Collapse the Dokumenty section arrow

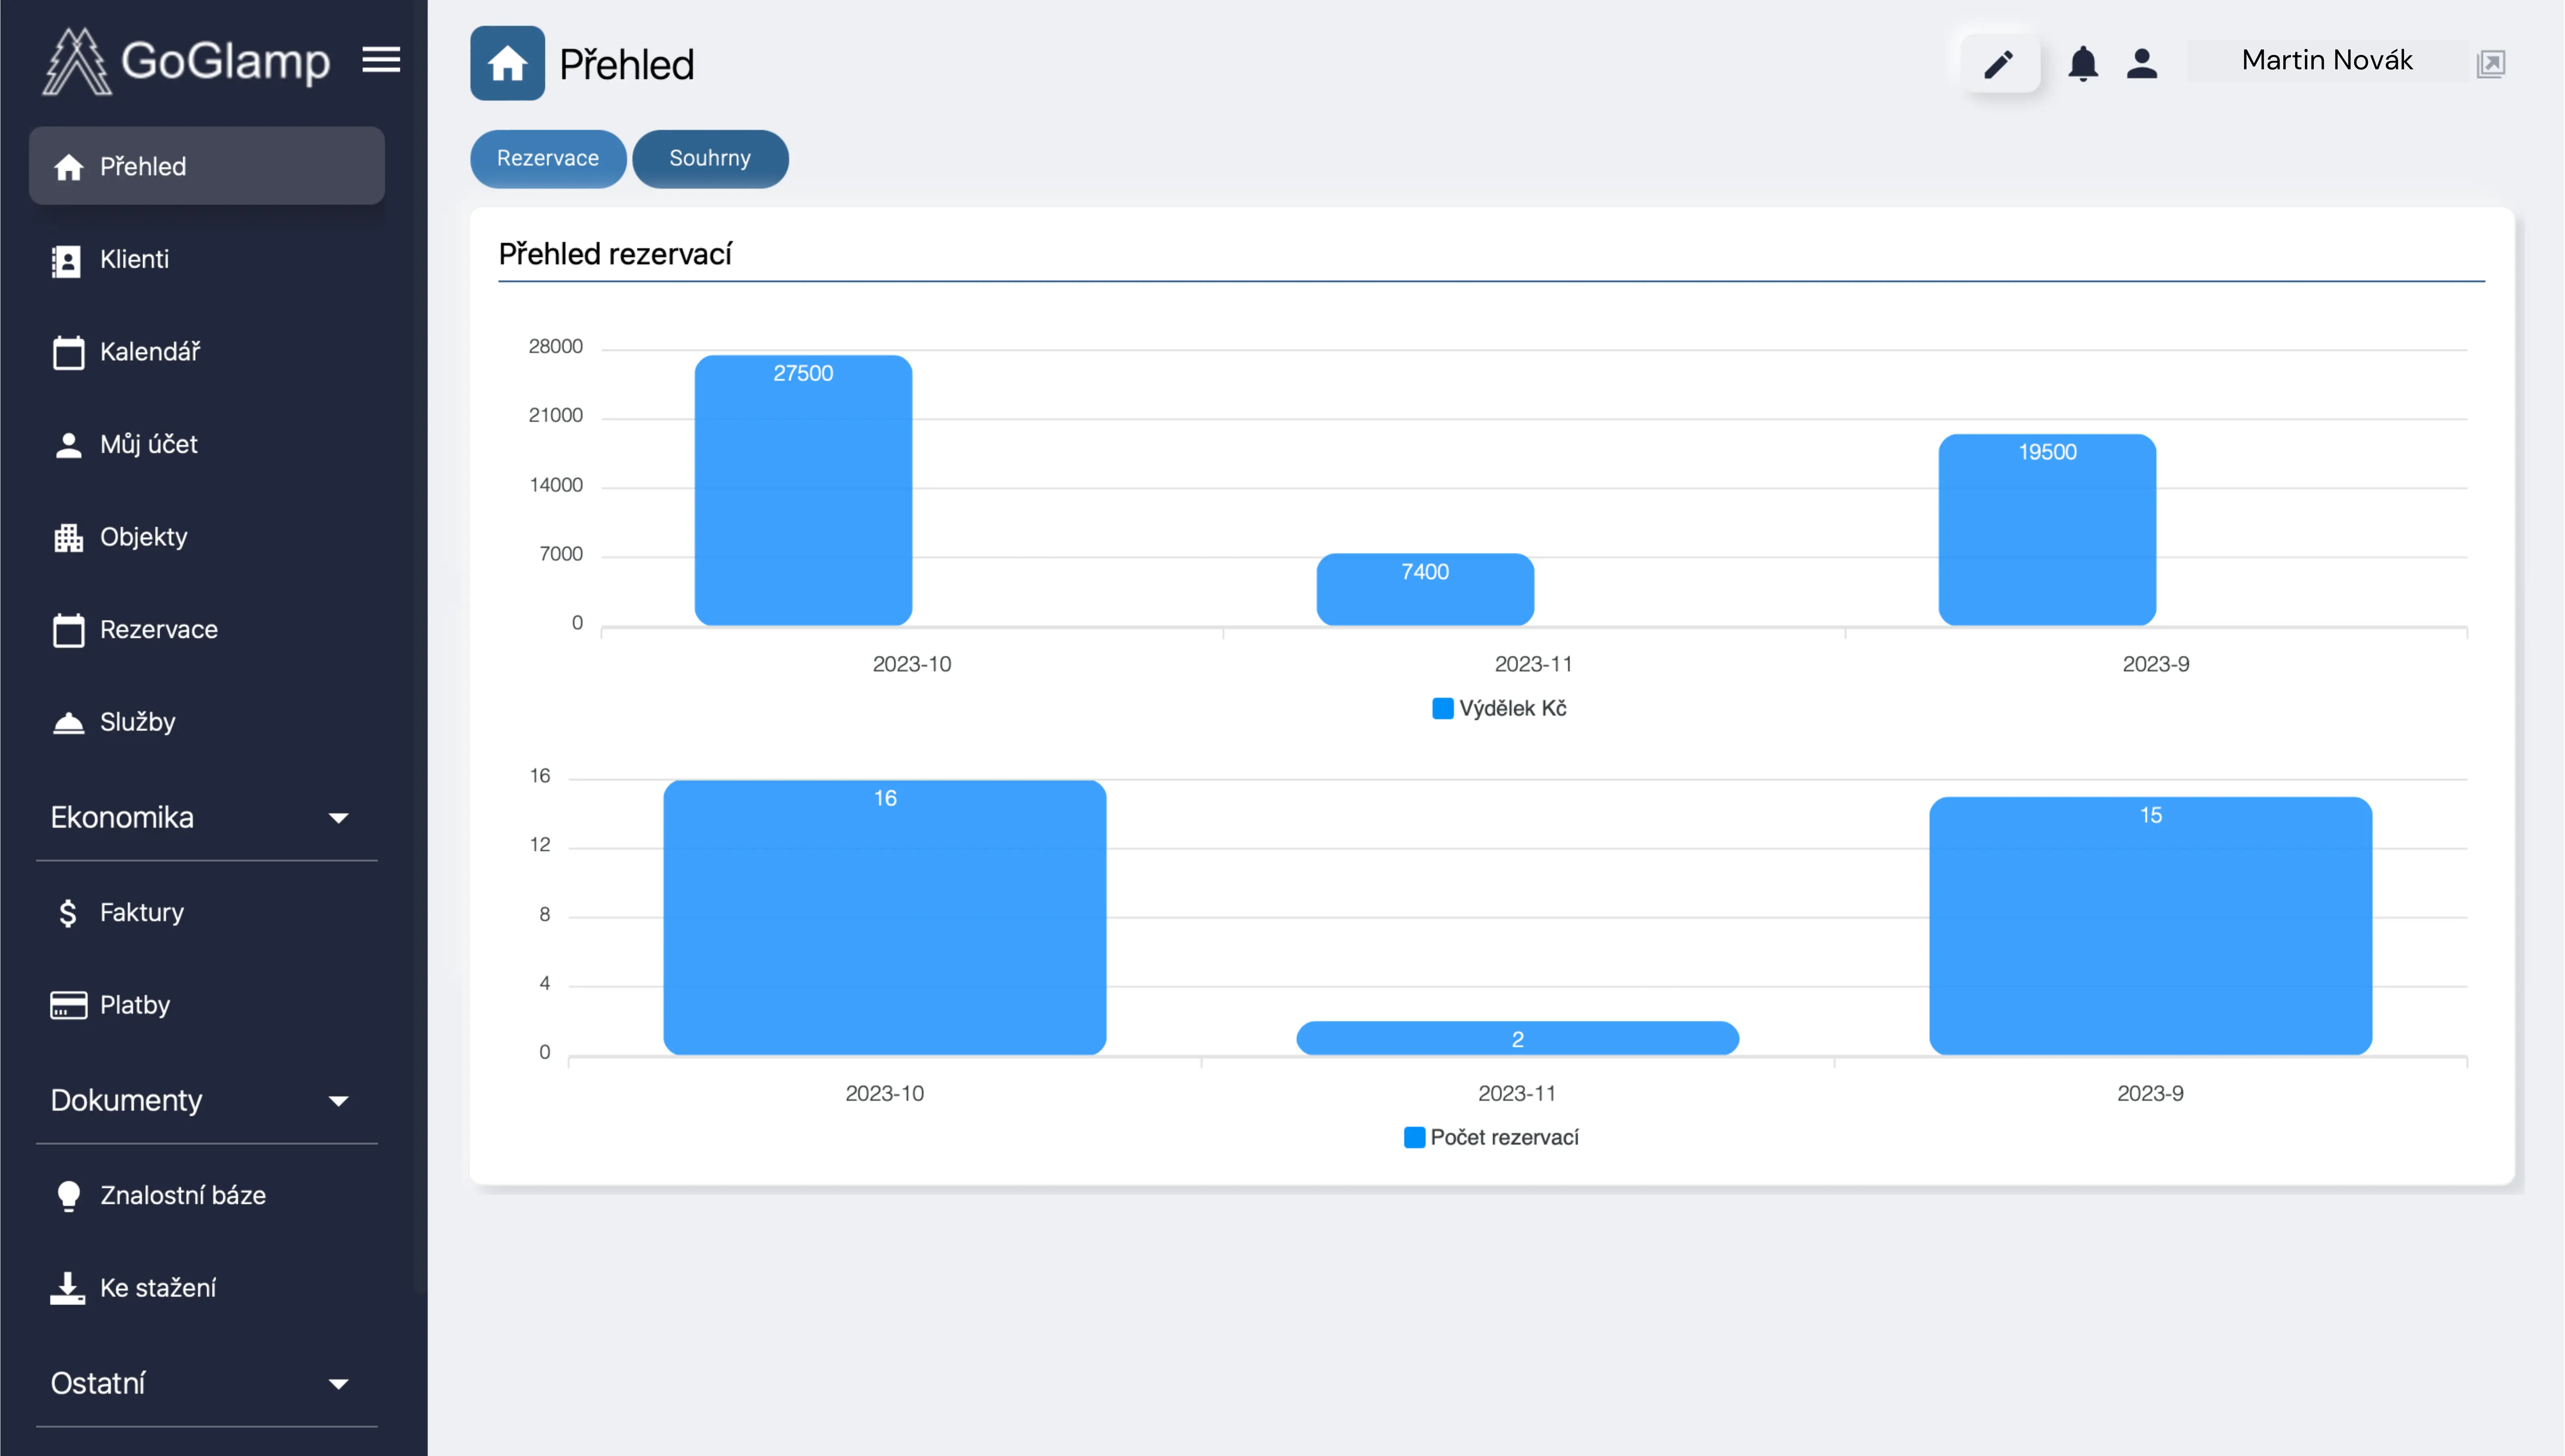click(339, 1101)
